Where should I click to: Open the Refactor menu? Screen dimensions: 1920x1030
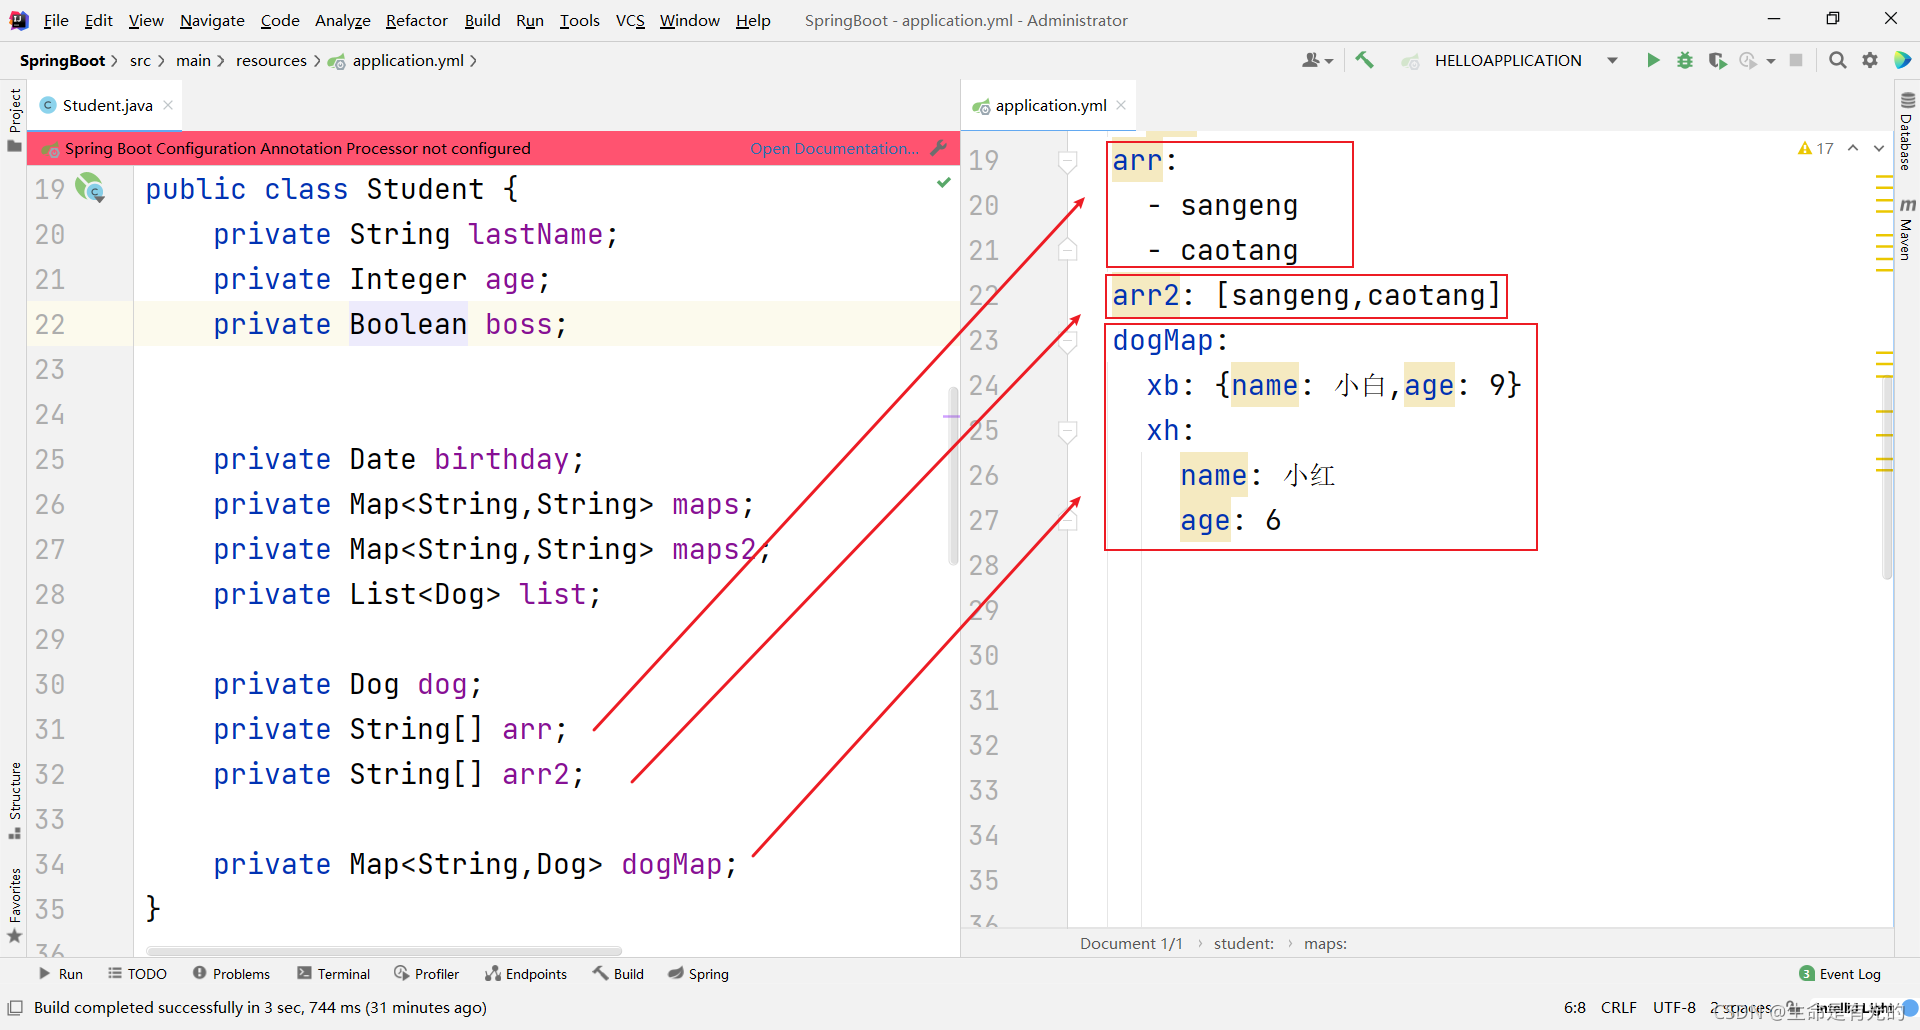(416, 20)
